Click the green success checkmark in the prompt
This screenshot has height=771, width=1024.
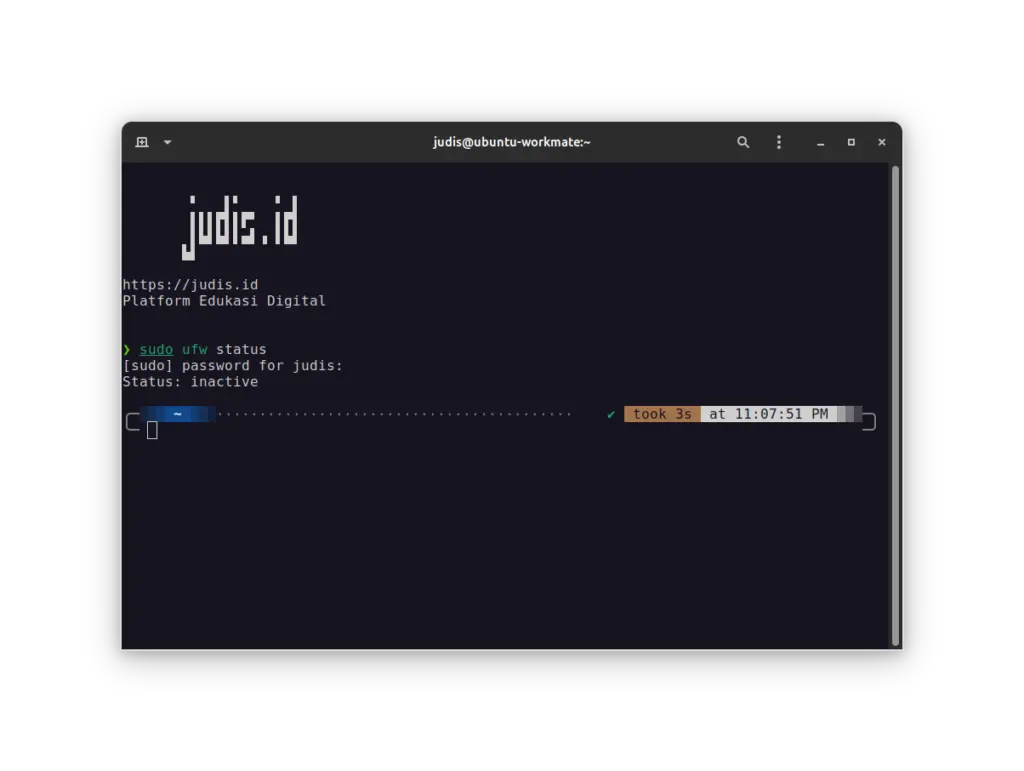tap(610, 413)
